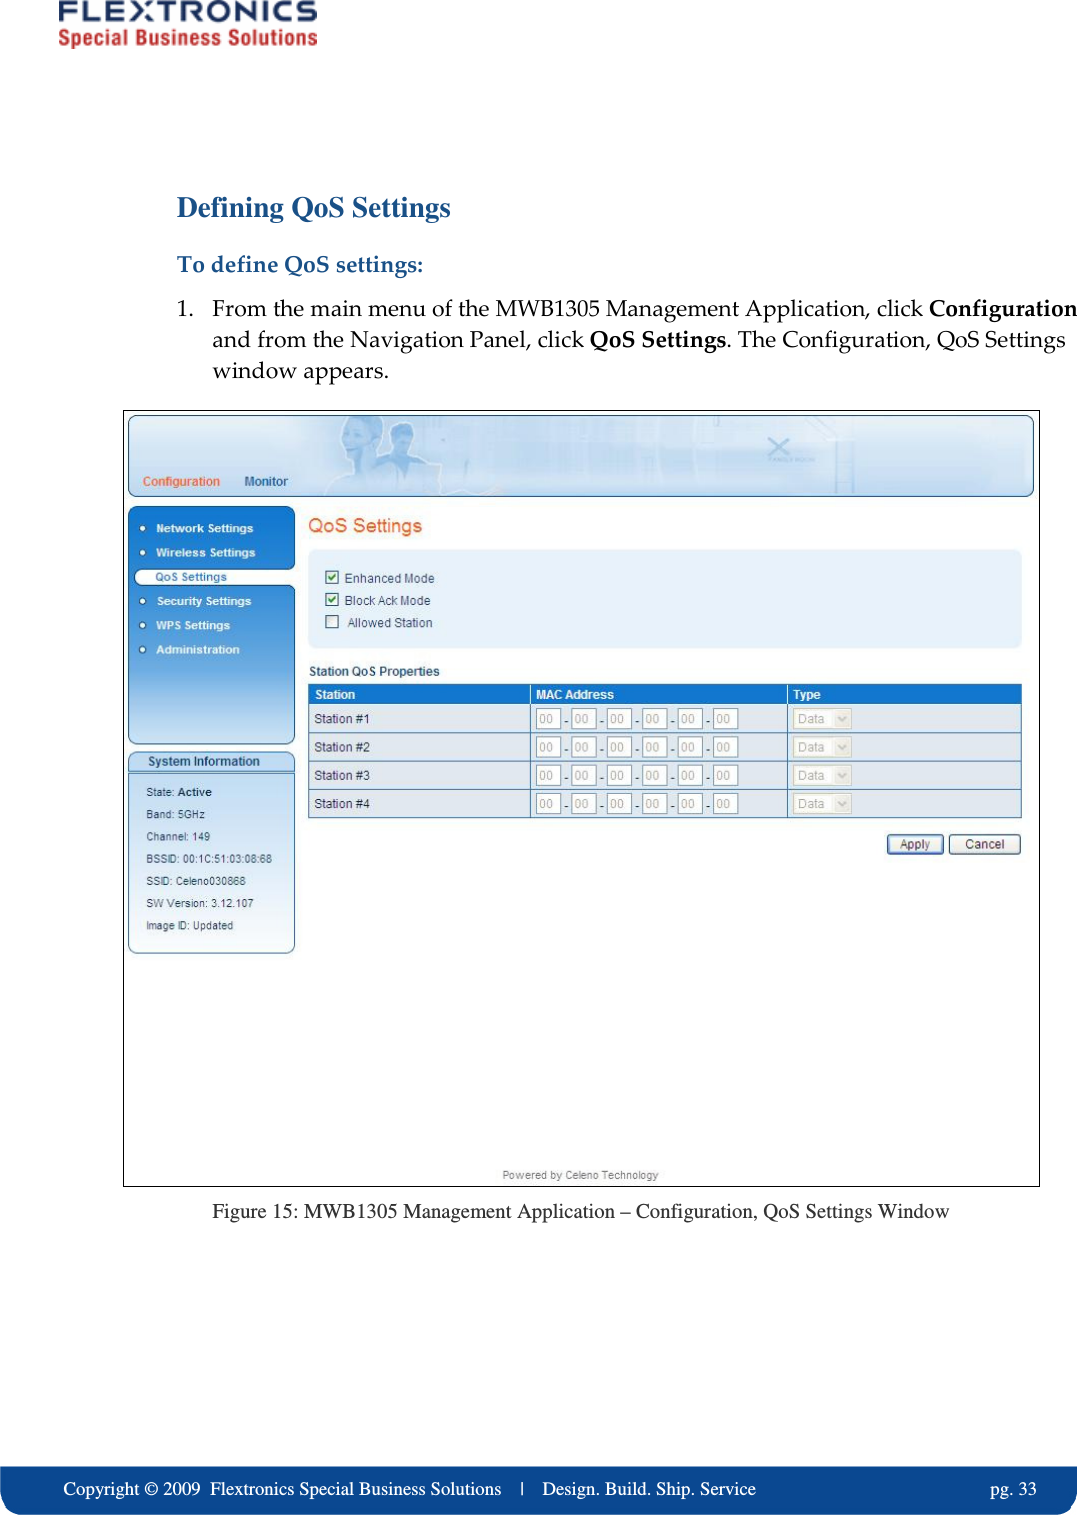1077x1515 pixels.
Task: Select the Configuration tab
Action: [181, 481]
